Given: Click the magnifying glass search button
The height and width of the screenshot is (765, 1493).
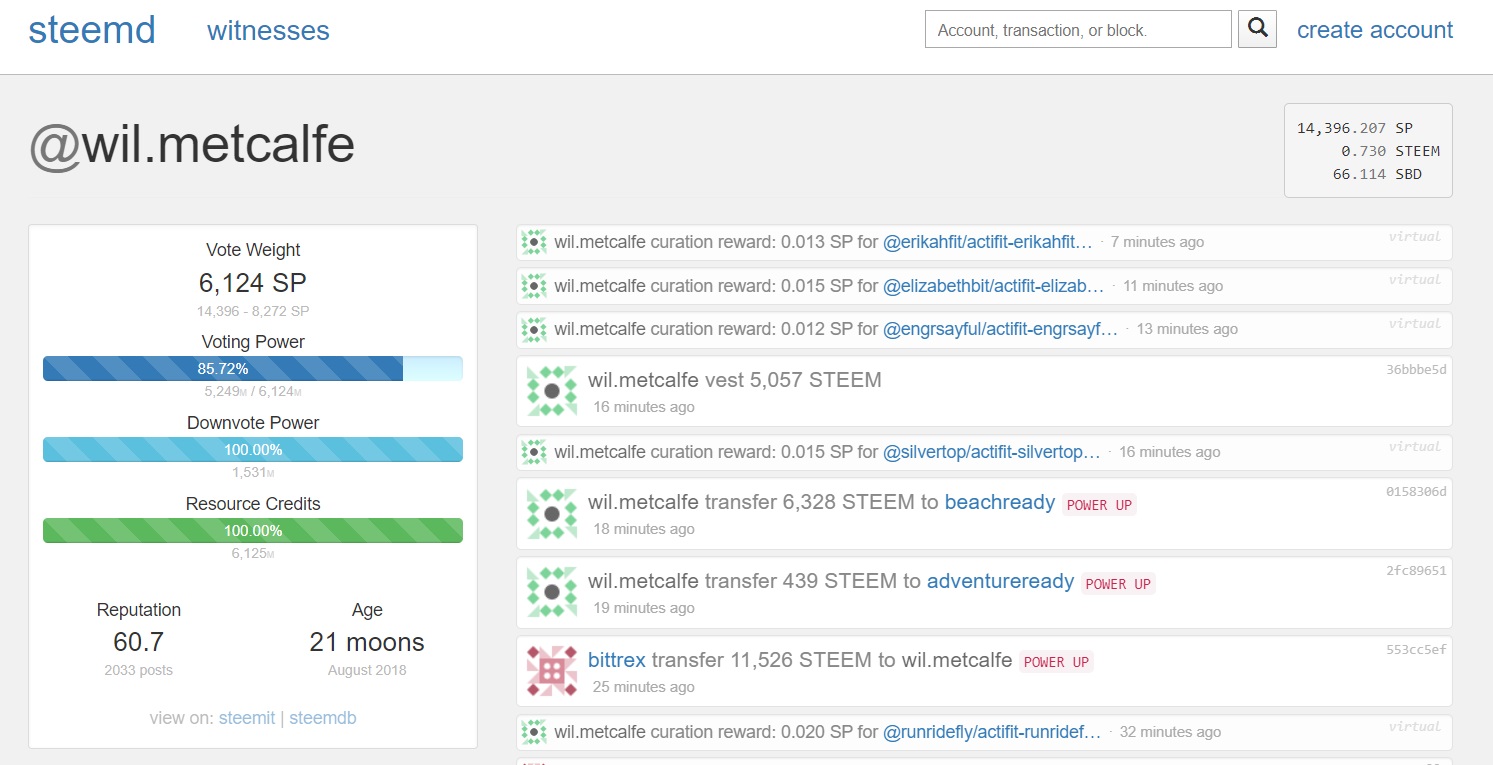Looking at the screenshot, I should [x=1257, y=29].
